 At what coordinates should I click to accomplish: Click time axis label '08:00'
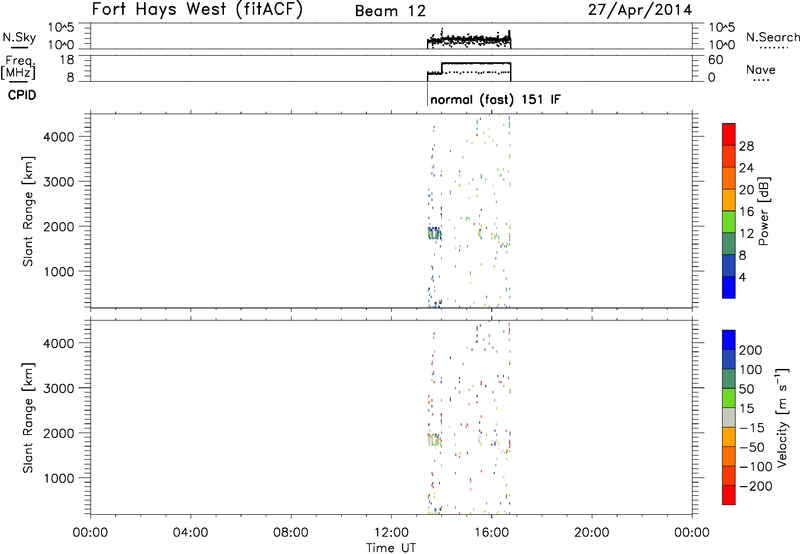click(291, 533)
